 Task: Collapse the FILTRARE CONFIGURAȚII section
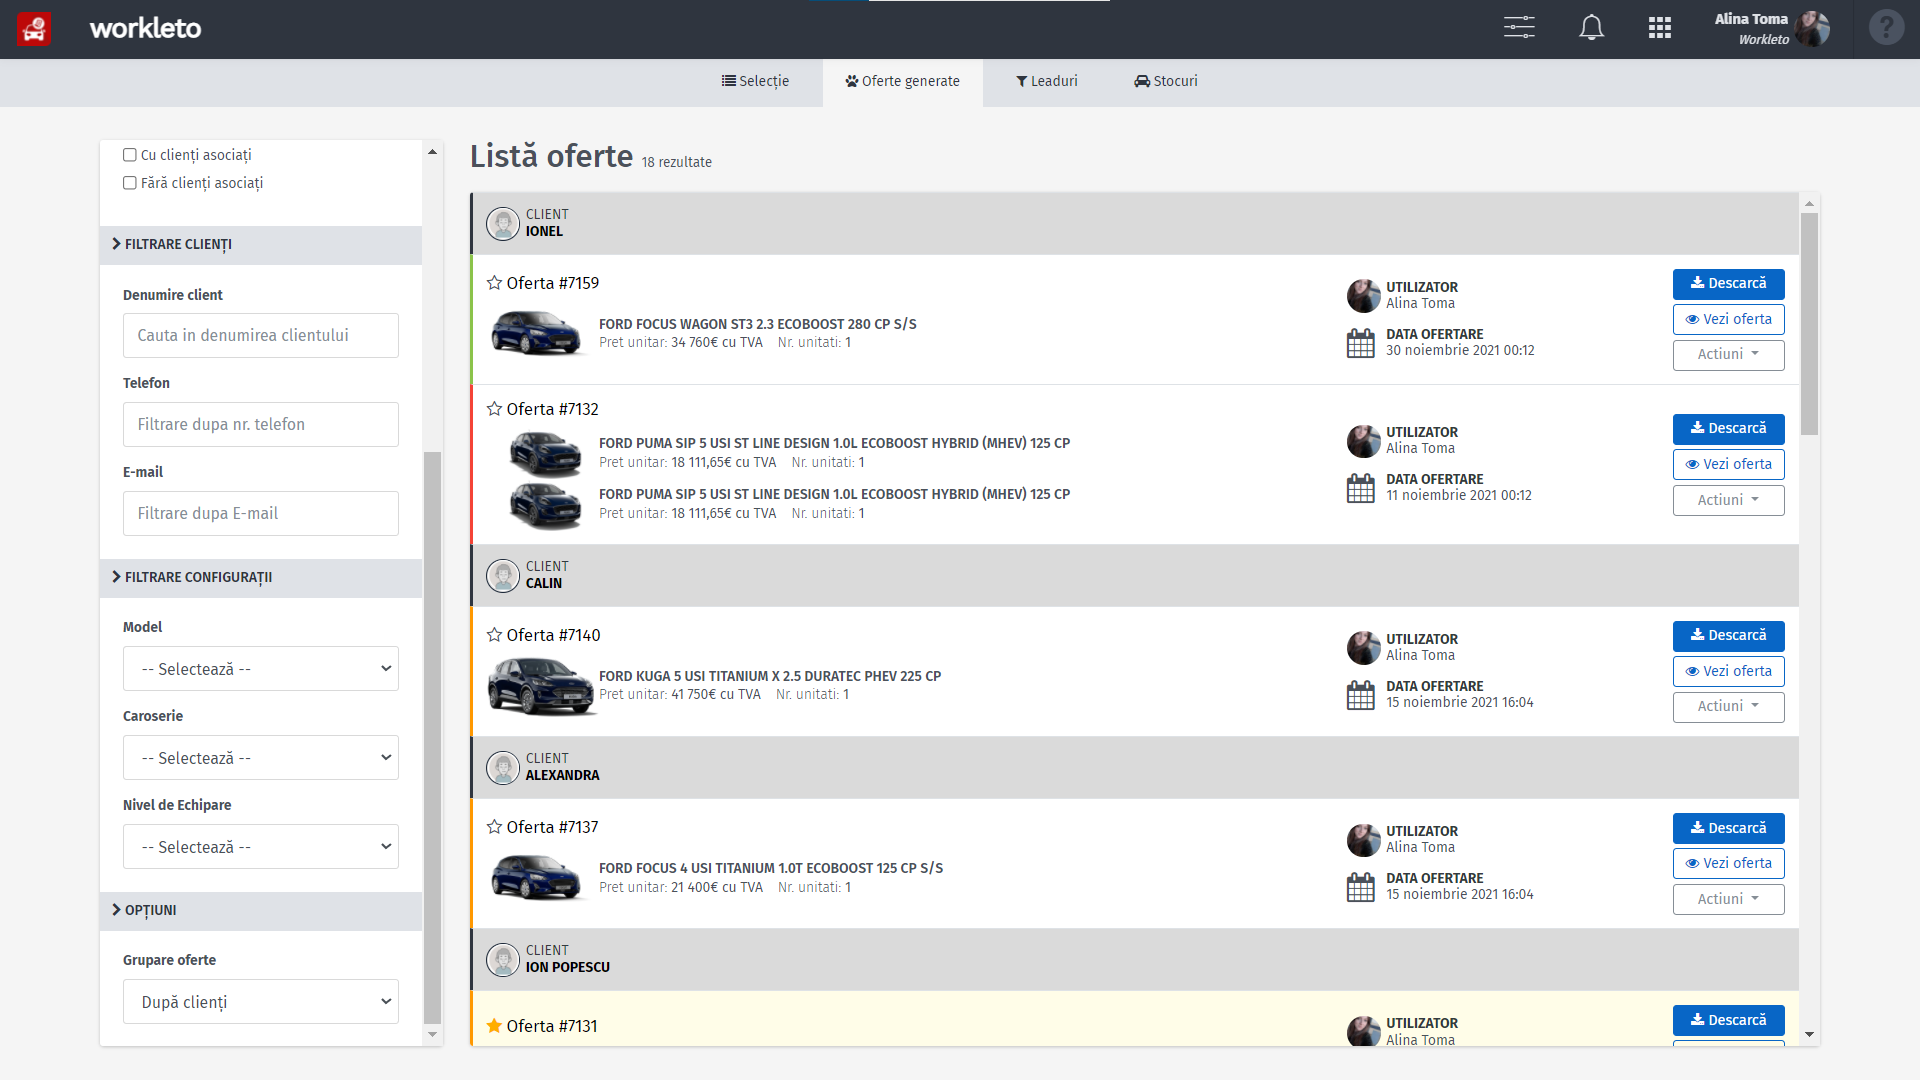261,578
